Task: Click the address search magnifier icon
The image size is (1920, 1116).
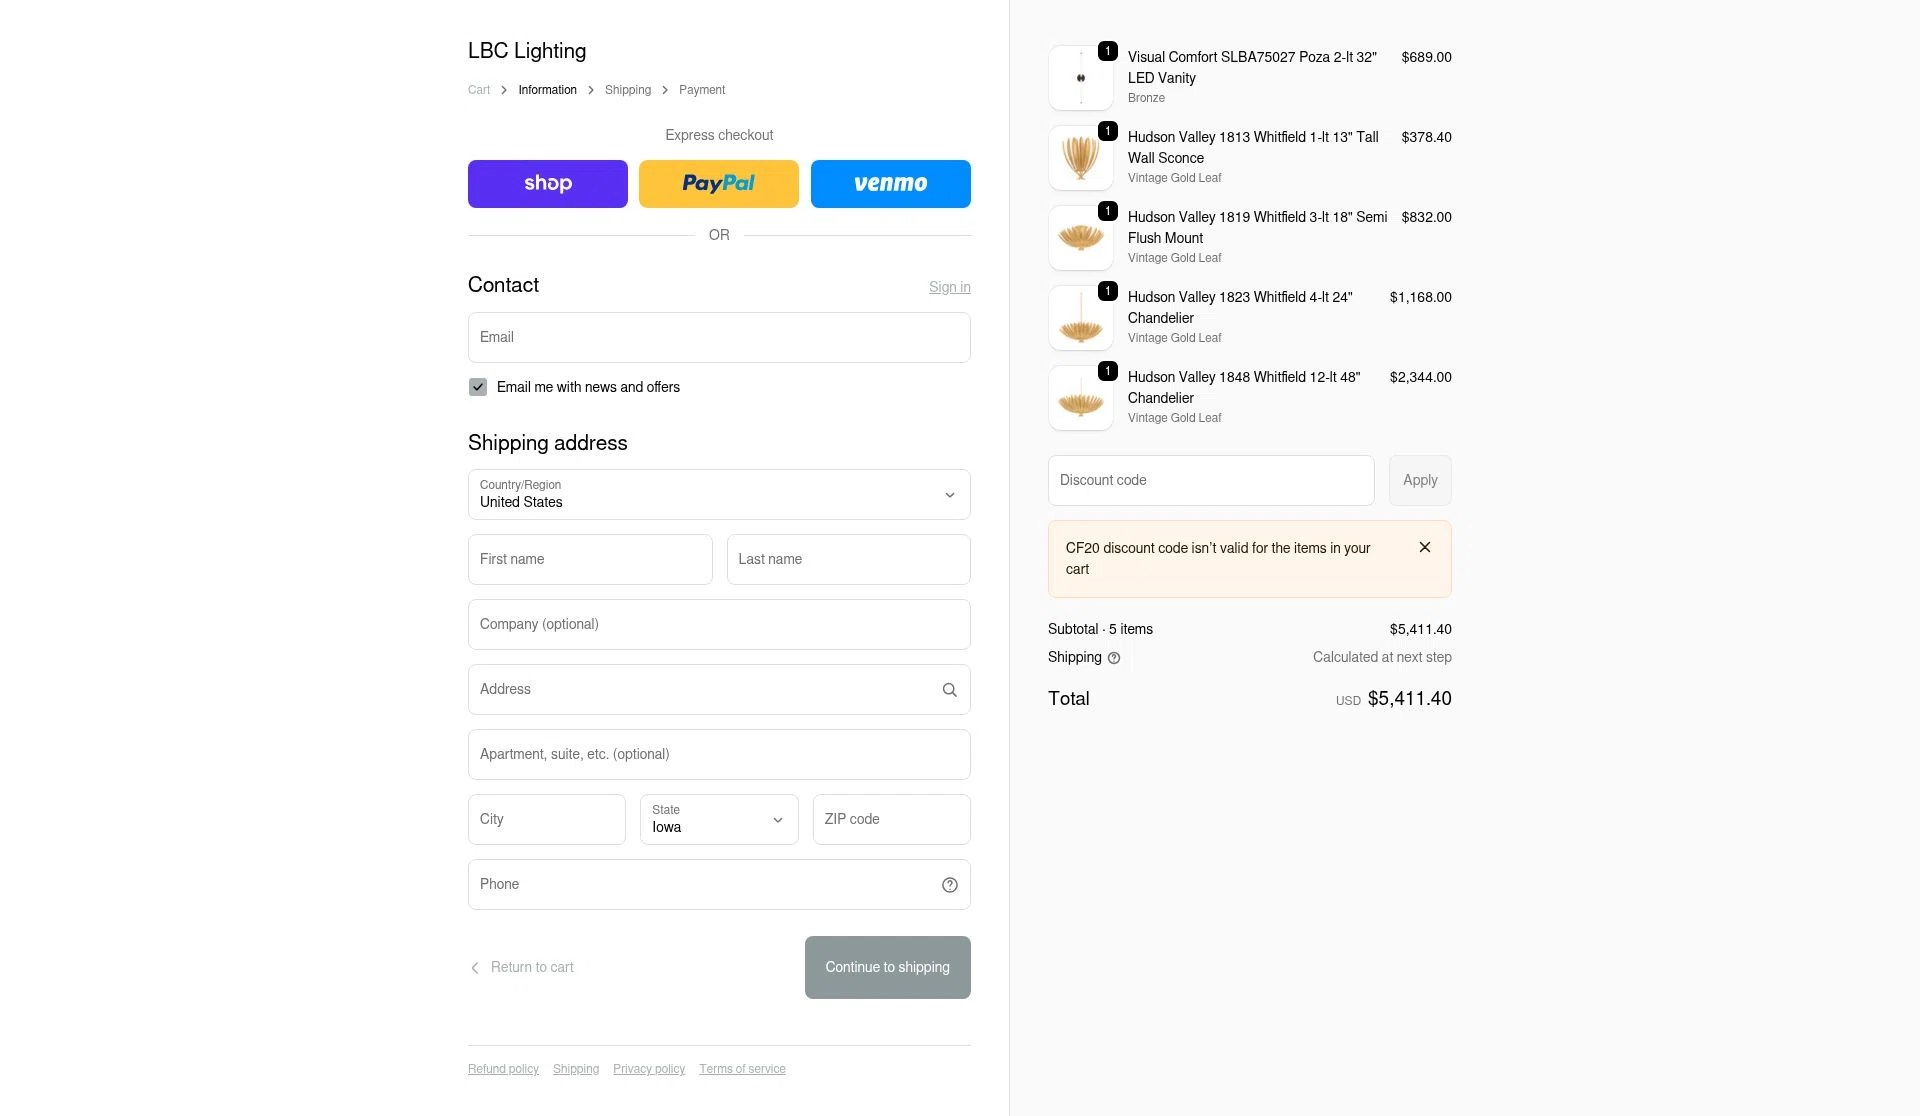Action: (949, 690)
